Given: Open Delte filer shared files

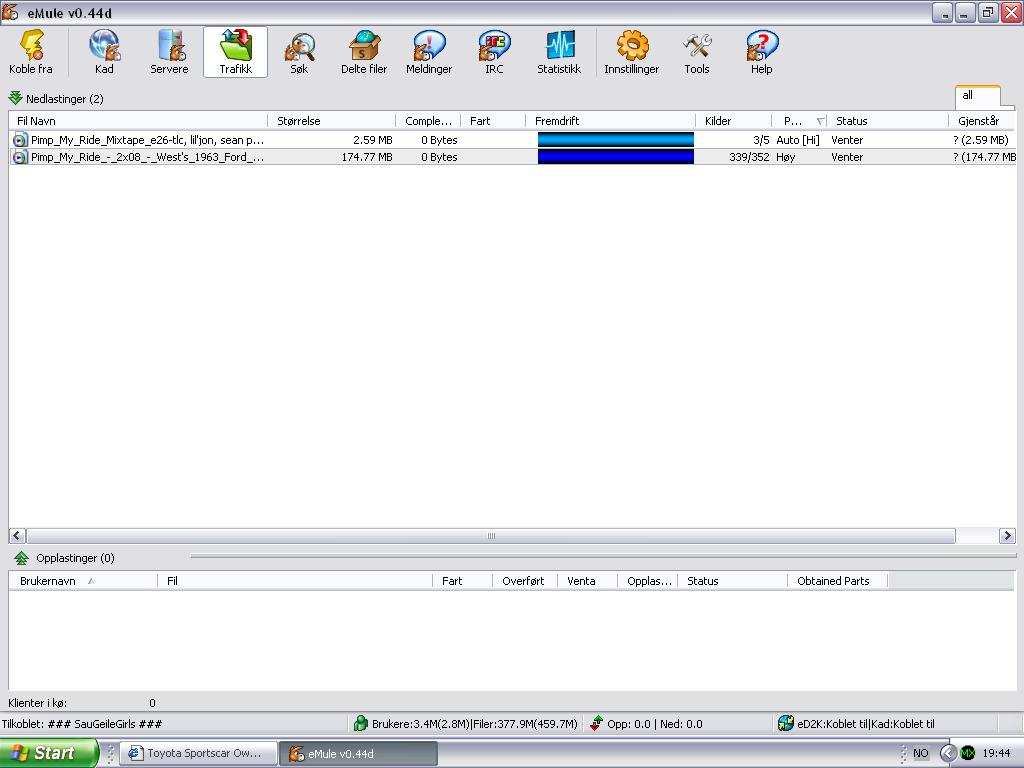Looking at the screenshot, I should coord(364,52).
